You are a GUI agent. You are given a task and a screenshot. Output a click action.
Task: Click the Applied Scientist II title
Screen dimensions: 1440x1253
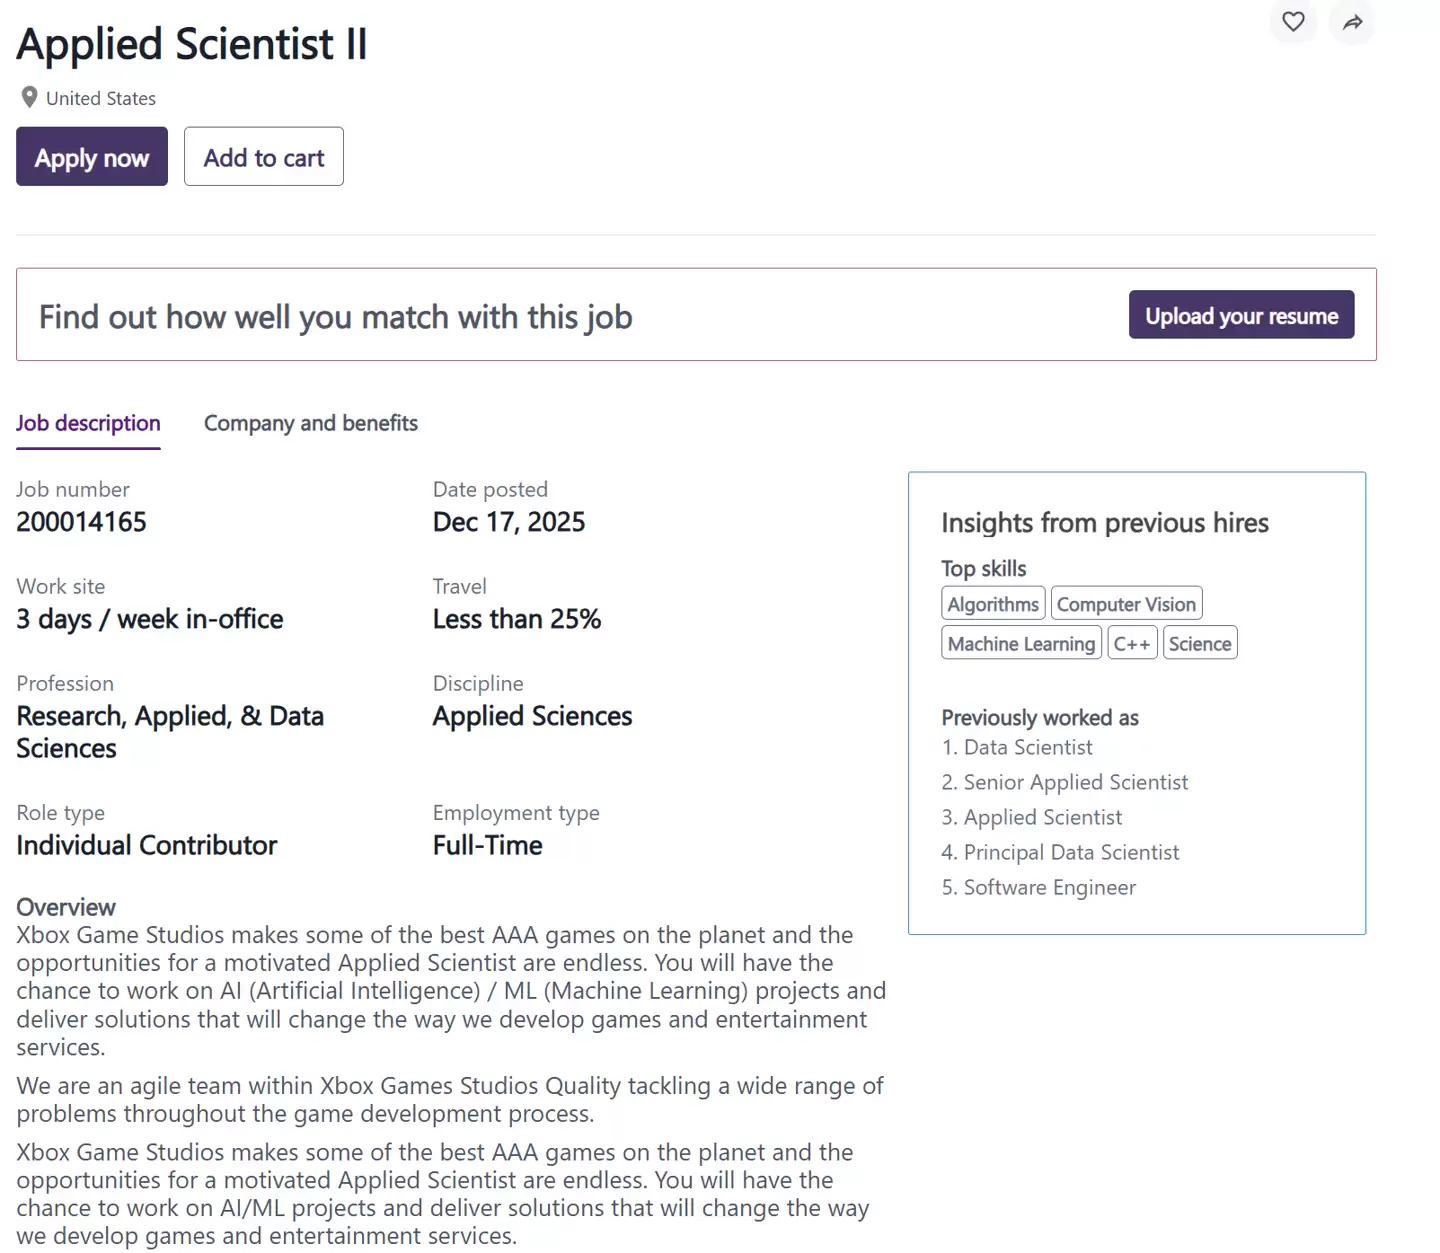click(x=192, y=44)
